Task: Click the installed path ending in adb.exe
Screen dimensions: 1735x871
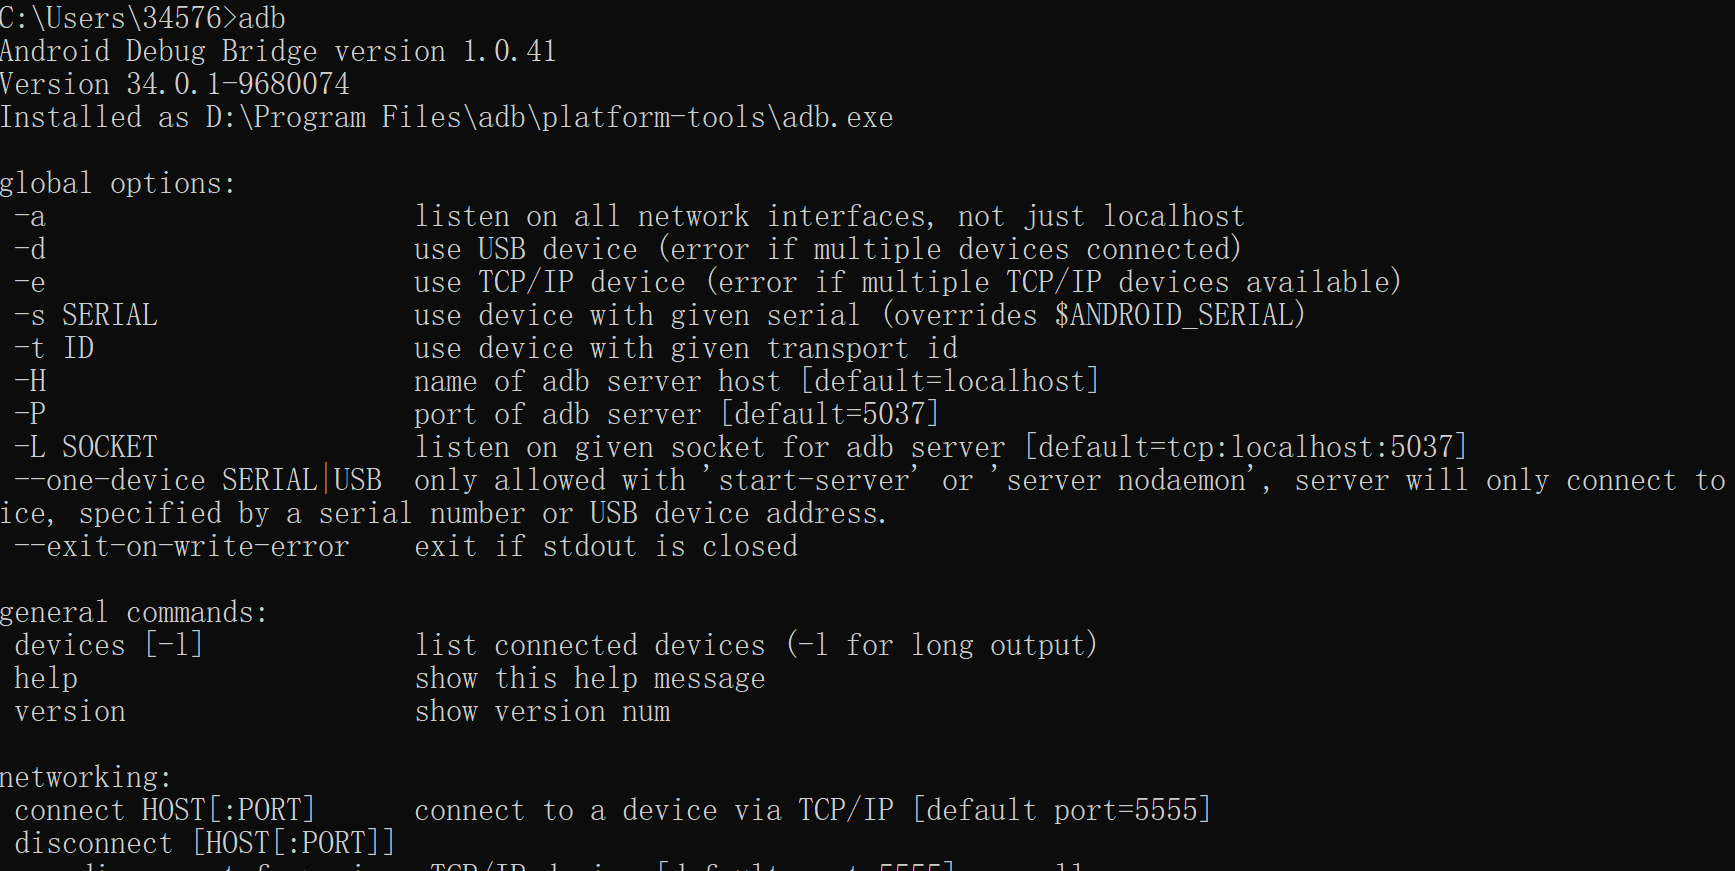Action: (549, 117)
